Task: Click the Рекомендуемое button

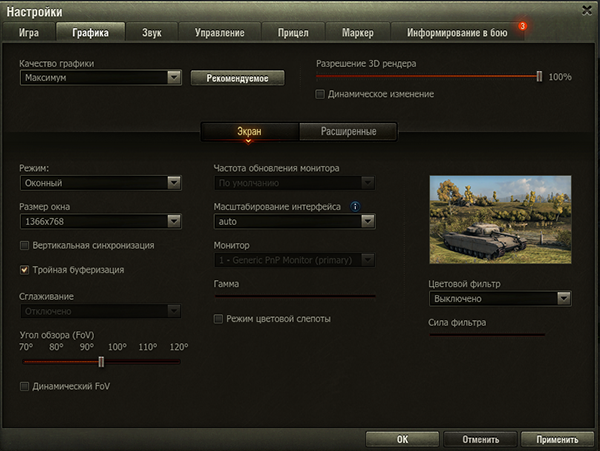Action: pos(238,78)
